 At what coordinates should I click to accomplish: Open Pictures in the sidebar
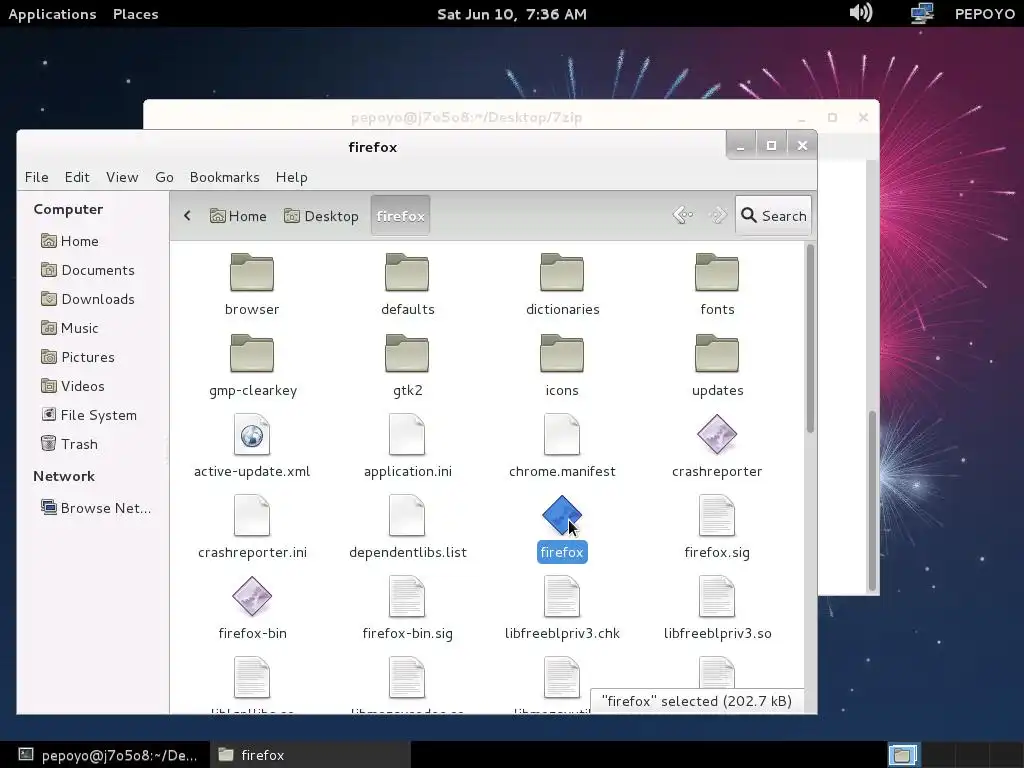coord(78,357)
